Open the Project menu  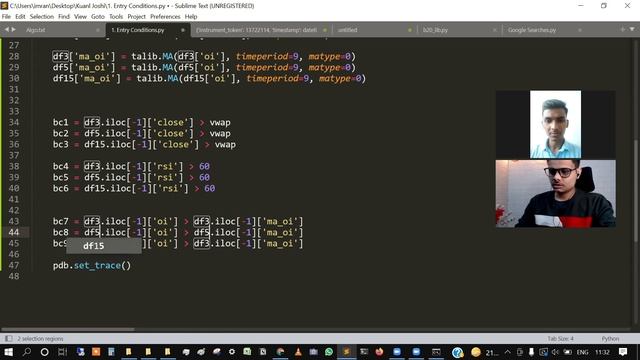136,17
